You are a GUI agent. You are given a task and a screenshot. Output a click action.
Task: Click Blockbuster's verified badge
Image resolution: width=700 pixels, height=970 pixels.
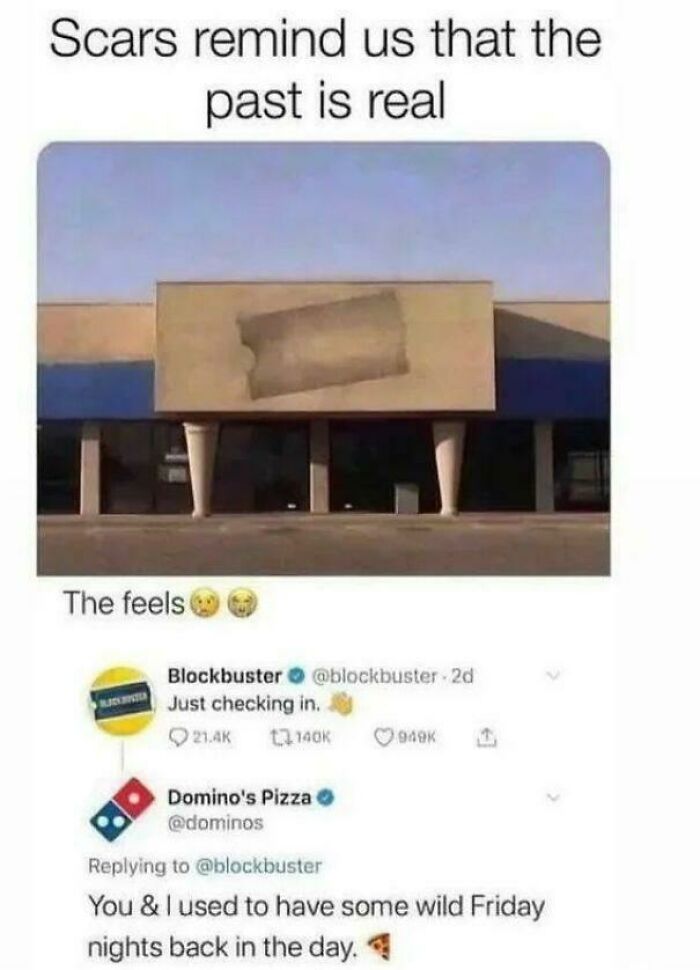pyautogui.click(x=297, y=675)
